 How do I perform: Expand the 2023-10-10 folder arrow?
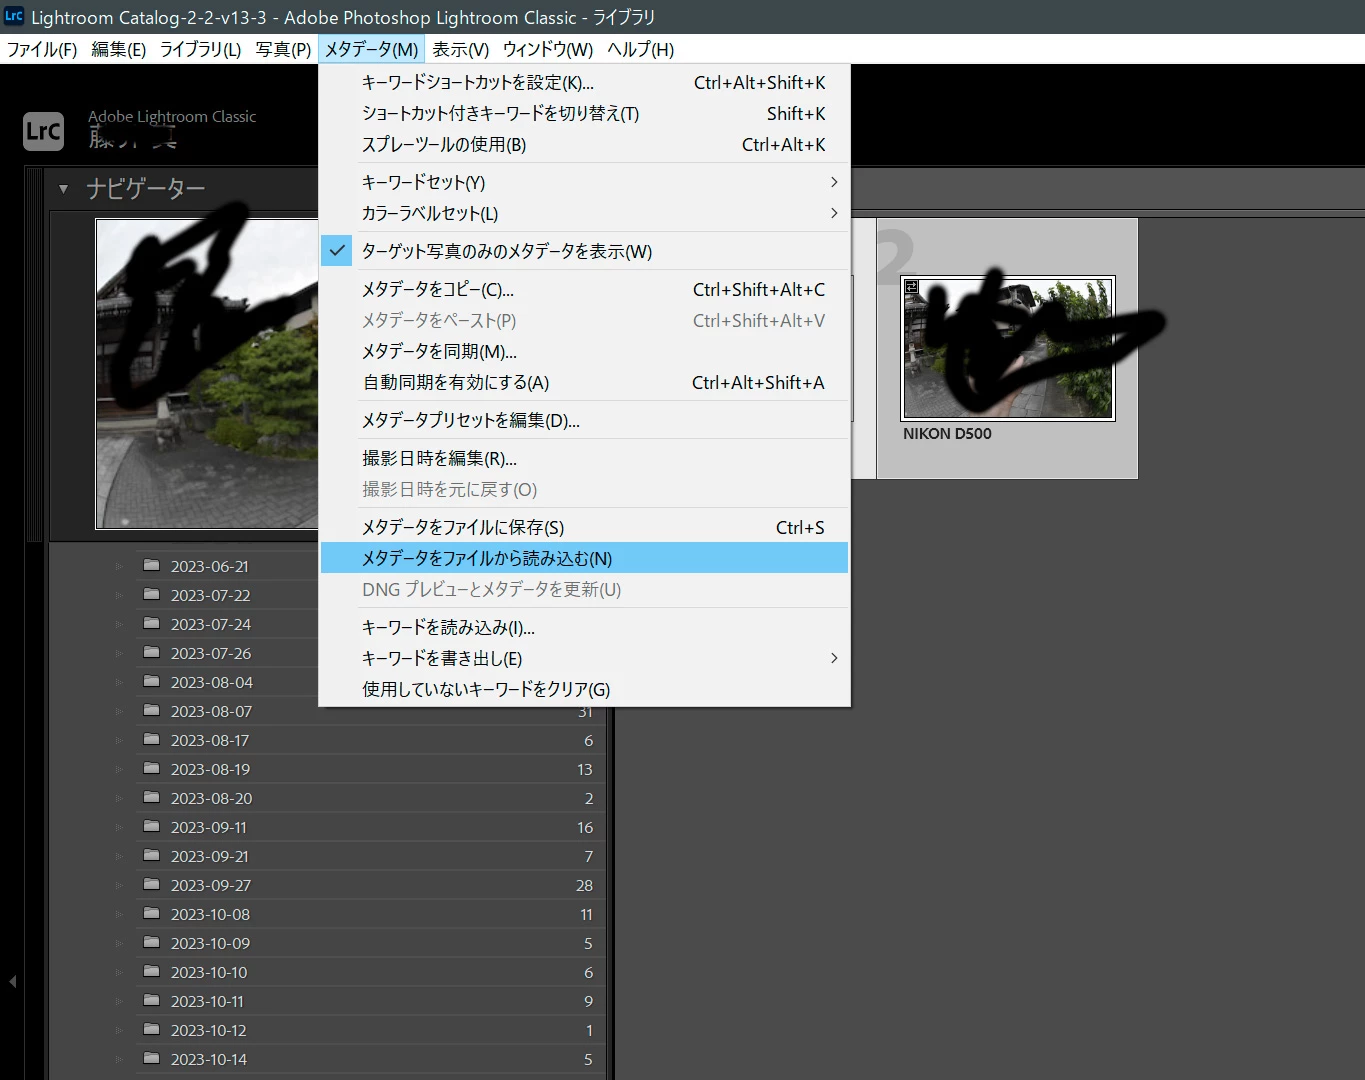[x=119, y=972]
